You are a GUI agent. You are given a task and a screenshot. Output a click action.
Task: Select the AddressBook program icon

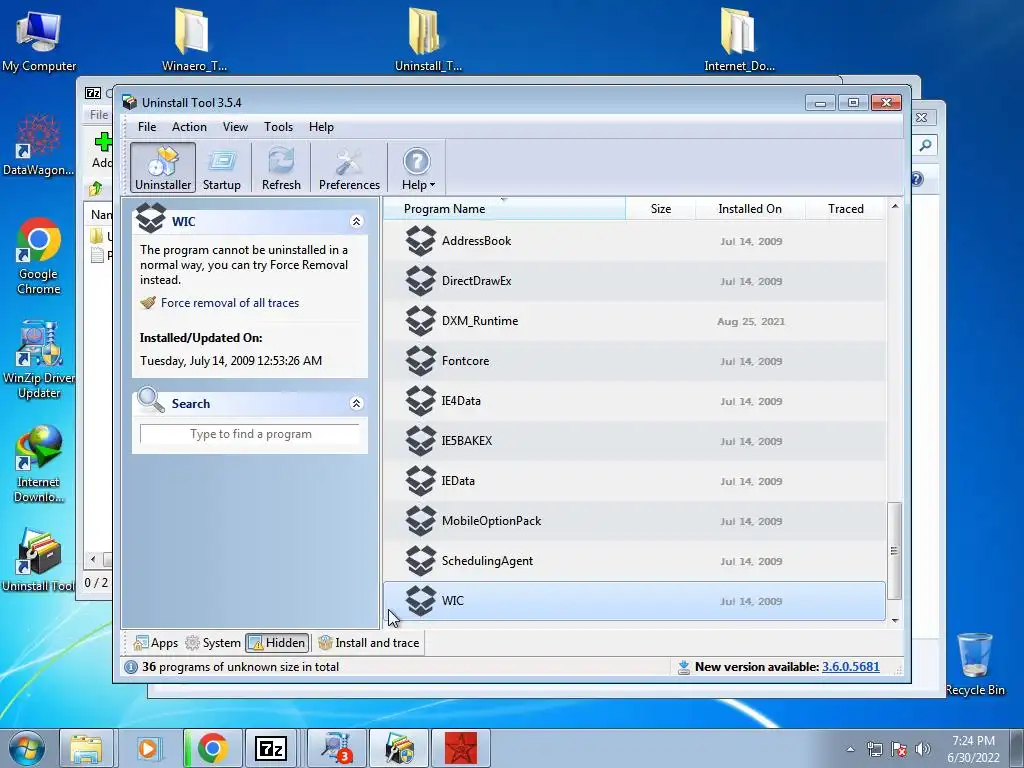pos(421,241)
